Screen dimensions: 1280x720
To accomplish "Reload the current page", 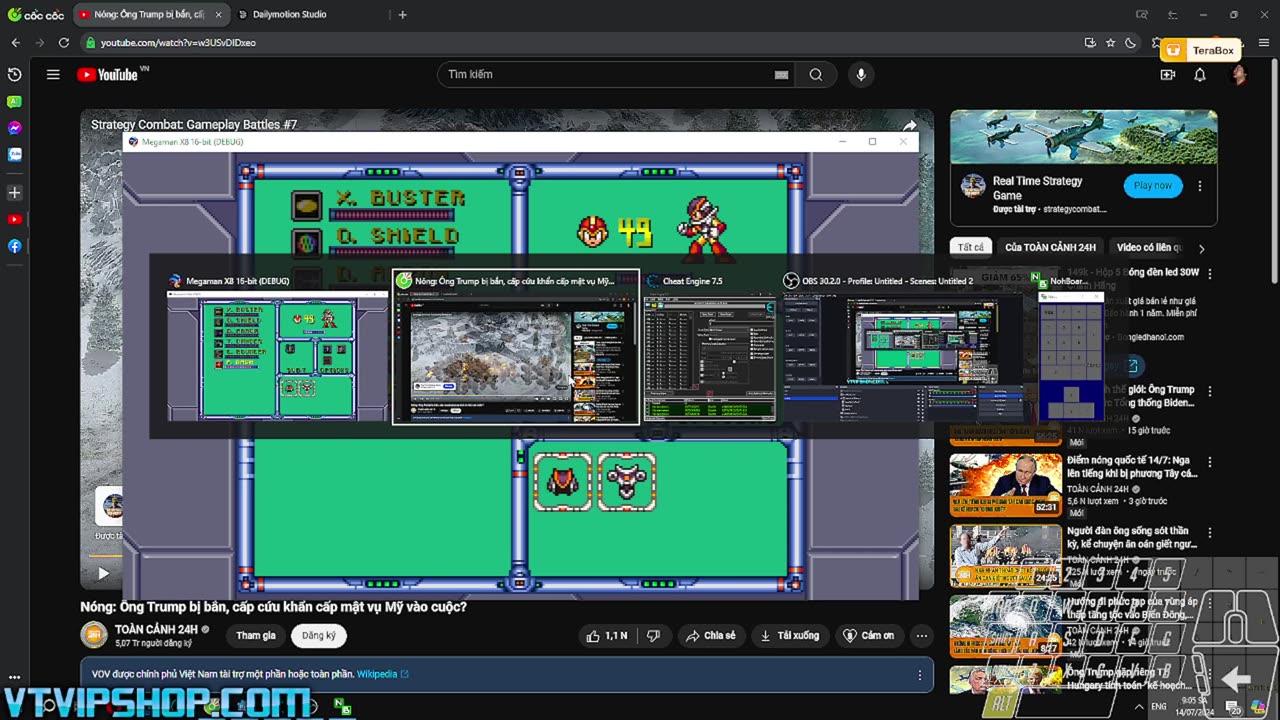I will 64,43.
